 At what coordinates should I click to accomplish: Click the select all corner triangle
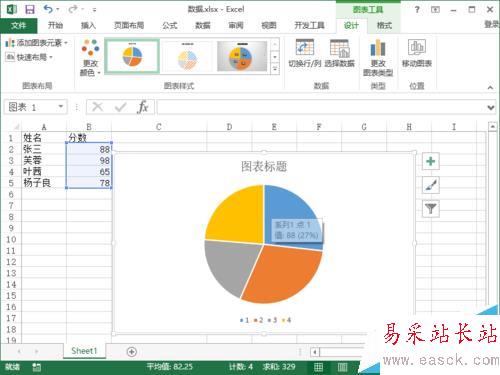[x=16, y=127]
